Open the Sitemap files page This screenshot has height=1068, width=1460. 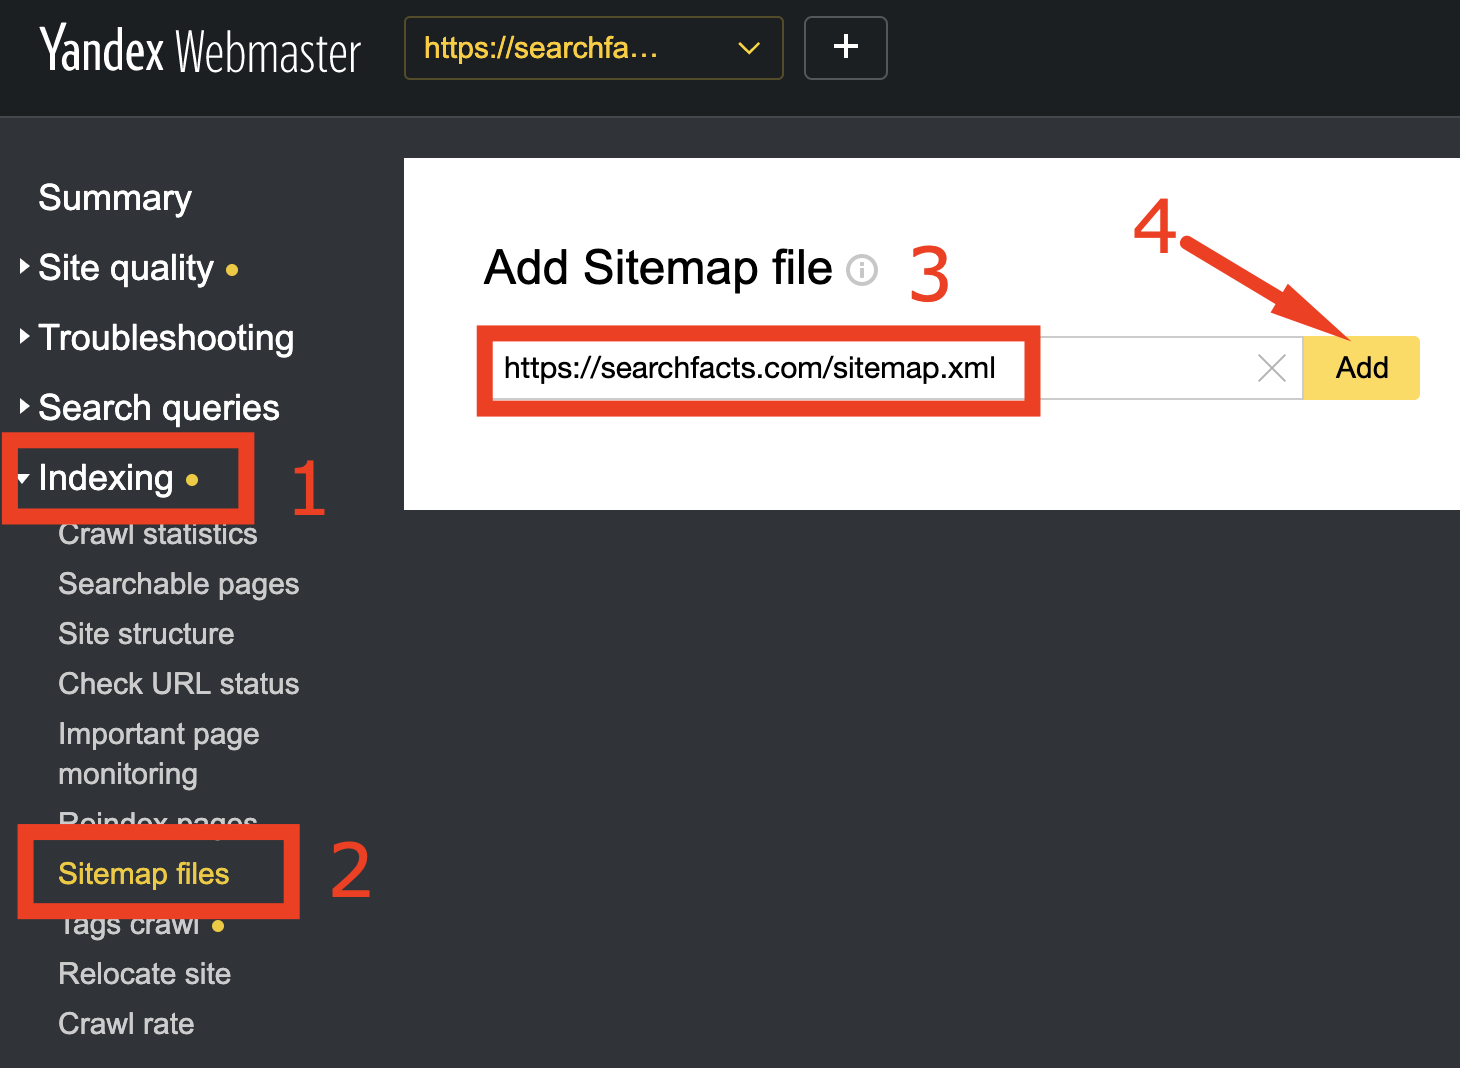pyautogui.click(x=144, y=873)
